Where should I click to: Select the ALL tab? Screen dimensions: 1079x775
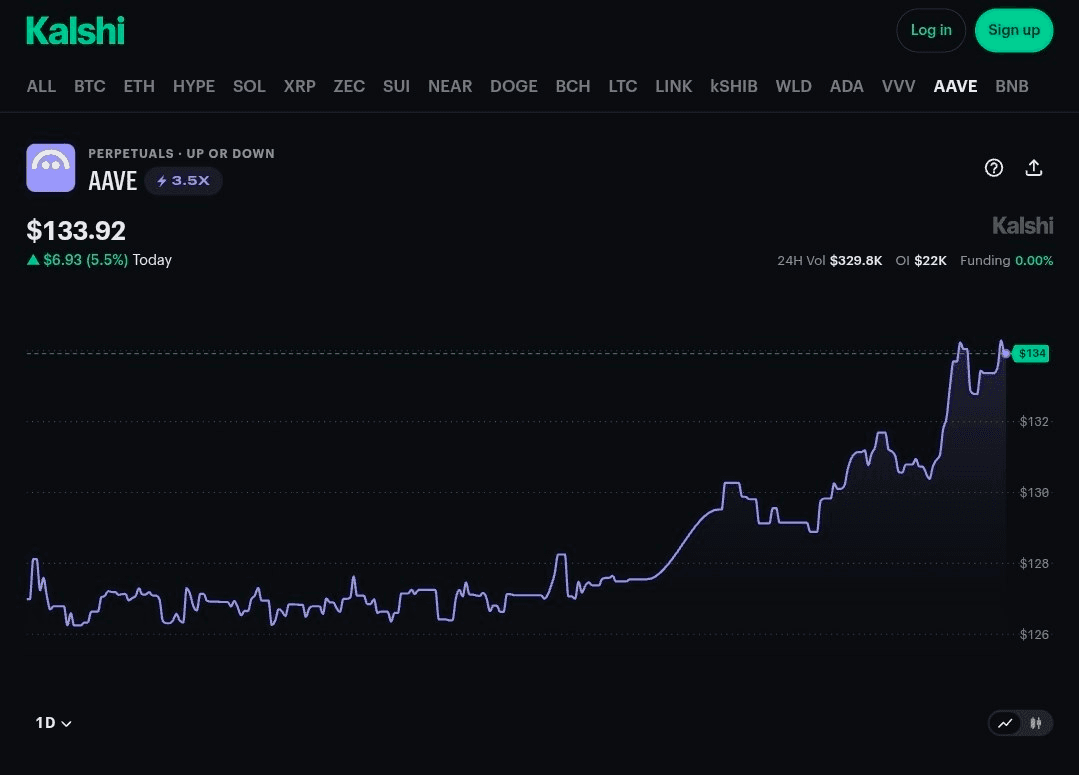click(x=41, y=86)
